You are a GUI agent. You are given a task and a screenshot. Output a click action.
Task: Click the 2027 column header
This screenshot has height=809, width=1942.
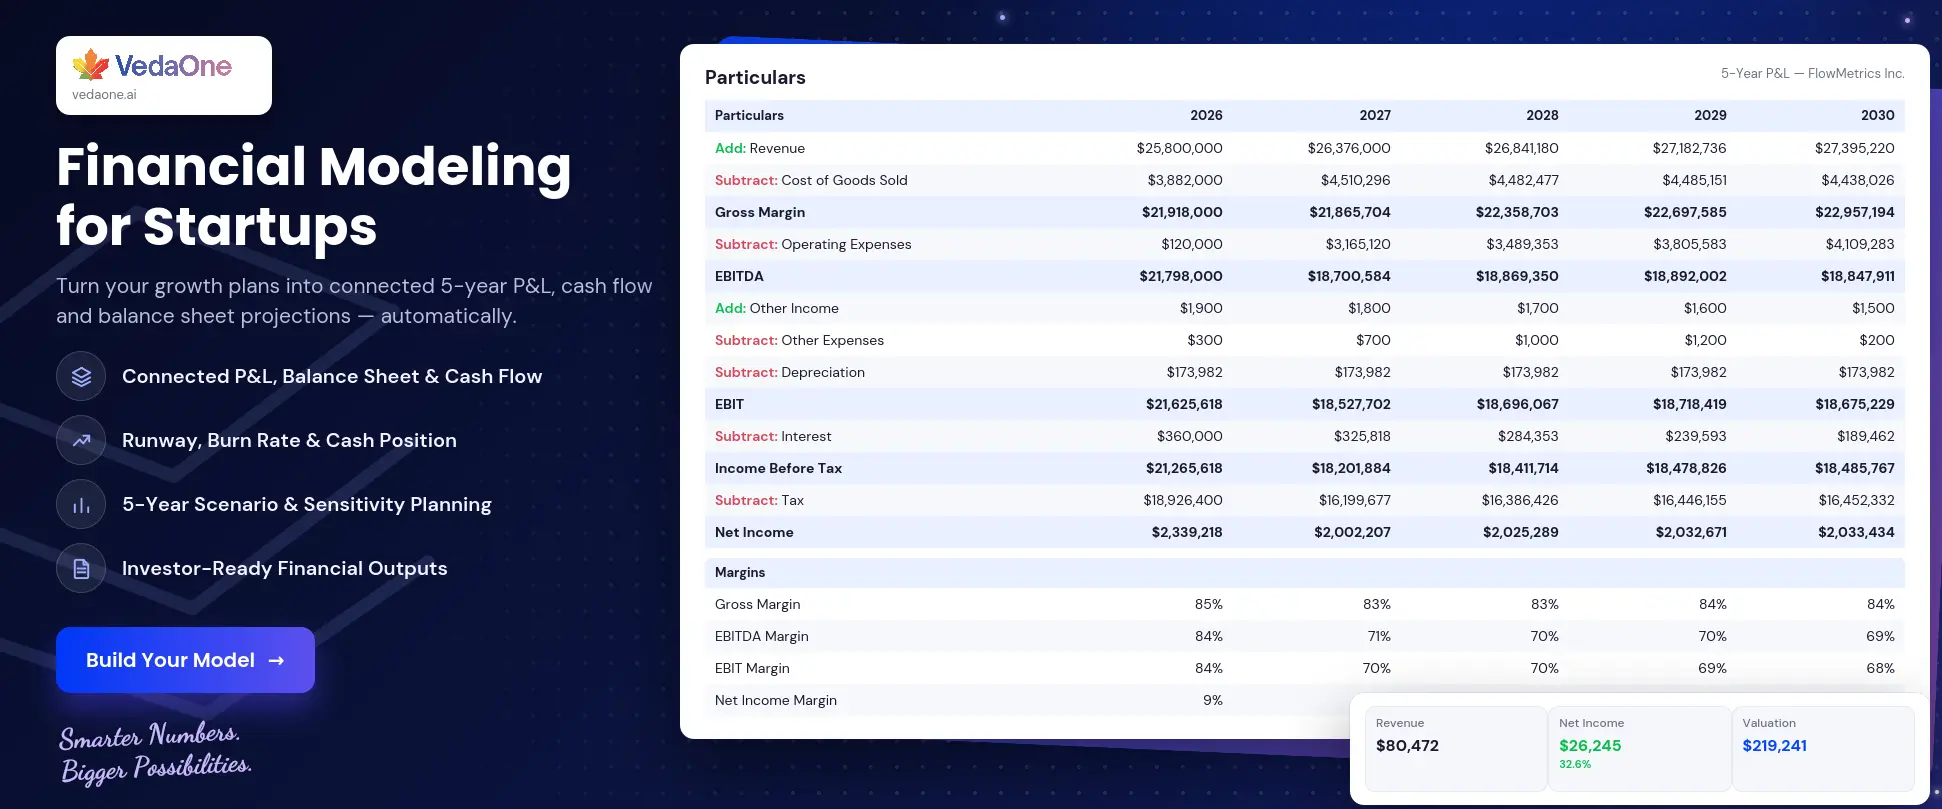click(x=1375, y=115)
